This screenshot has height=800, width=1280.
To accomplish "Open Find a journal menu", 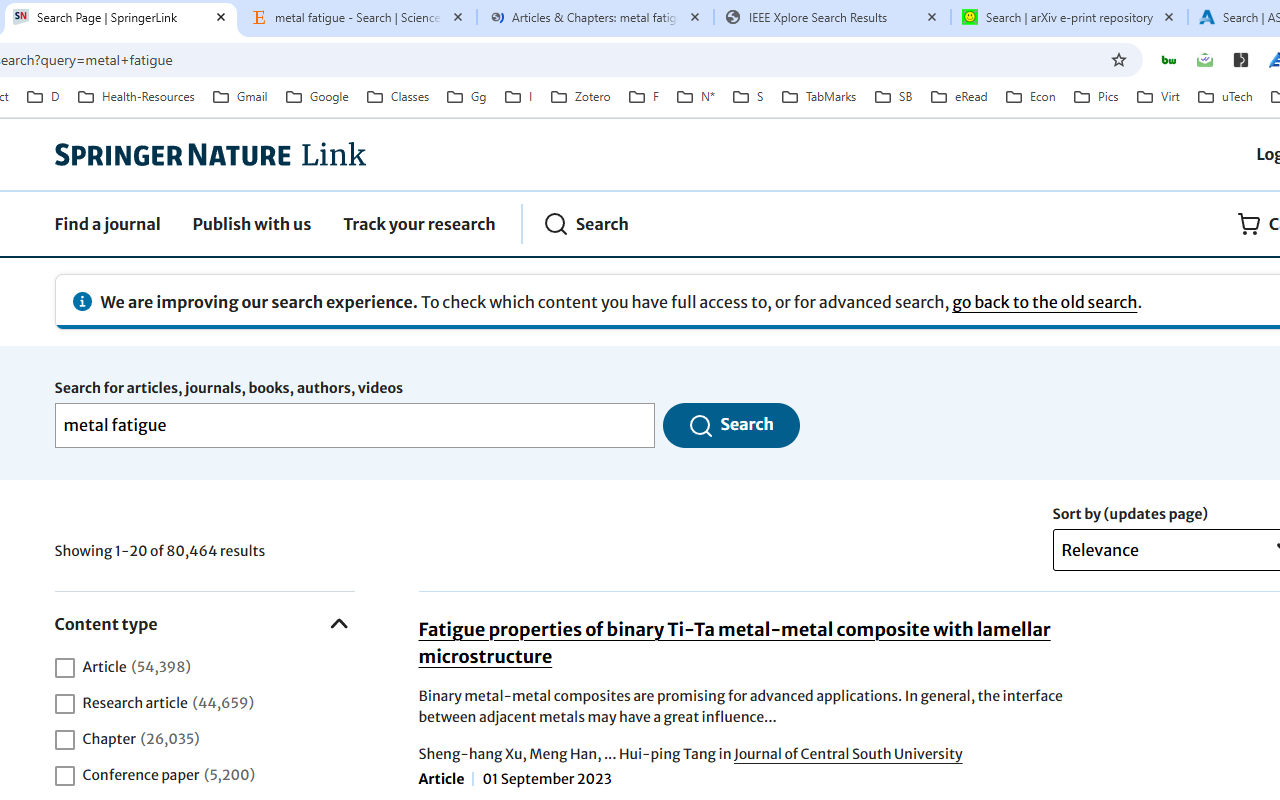I will pyautogui.click(x=107, y=224).
